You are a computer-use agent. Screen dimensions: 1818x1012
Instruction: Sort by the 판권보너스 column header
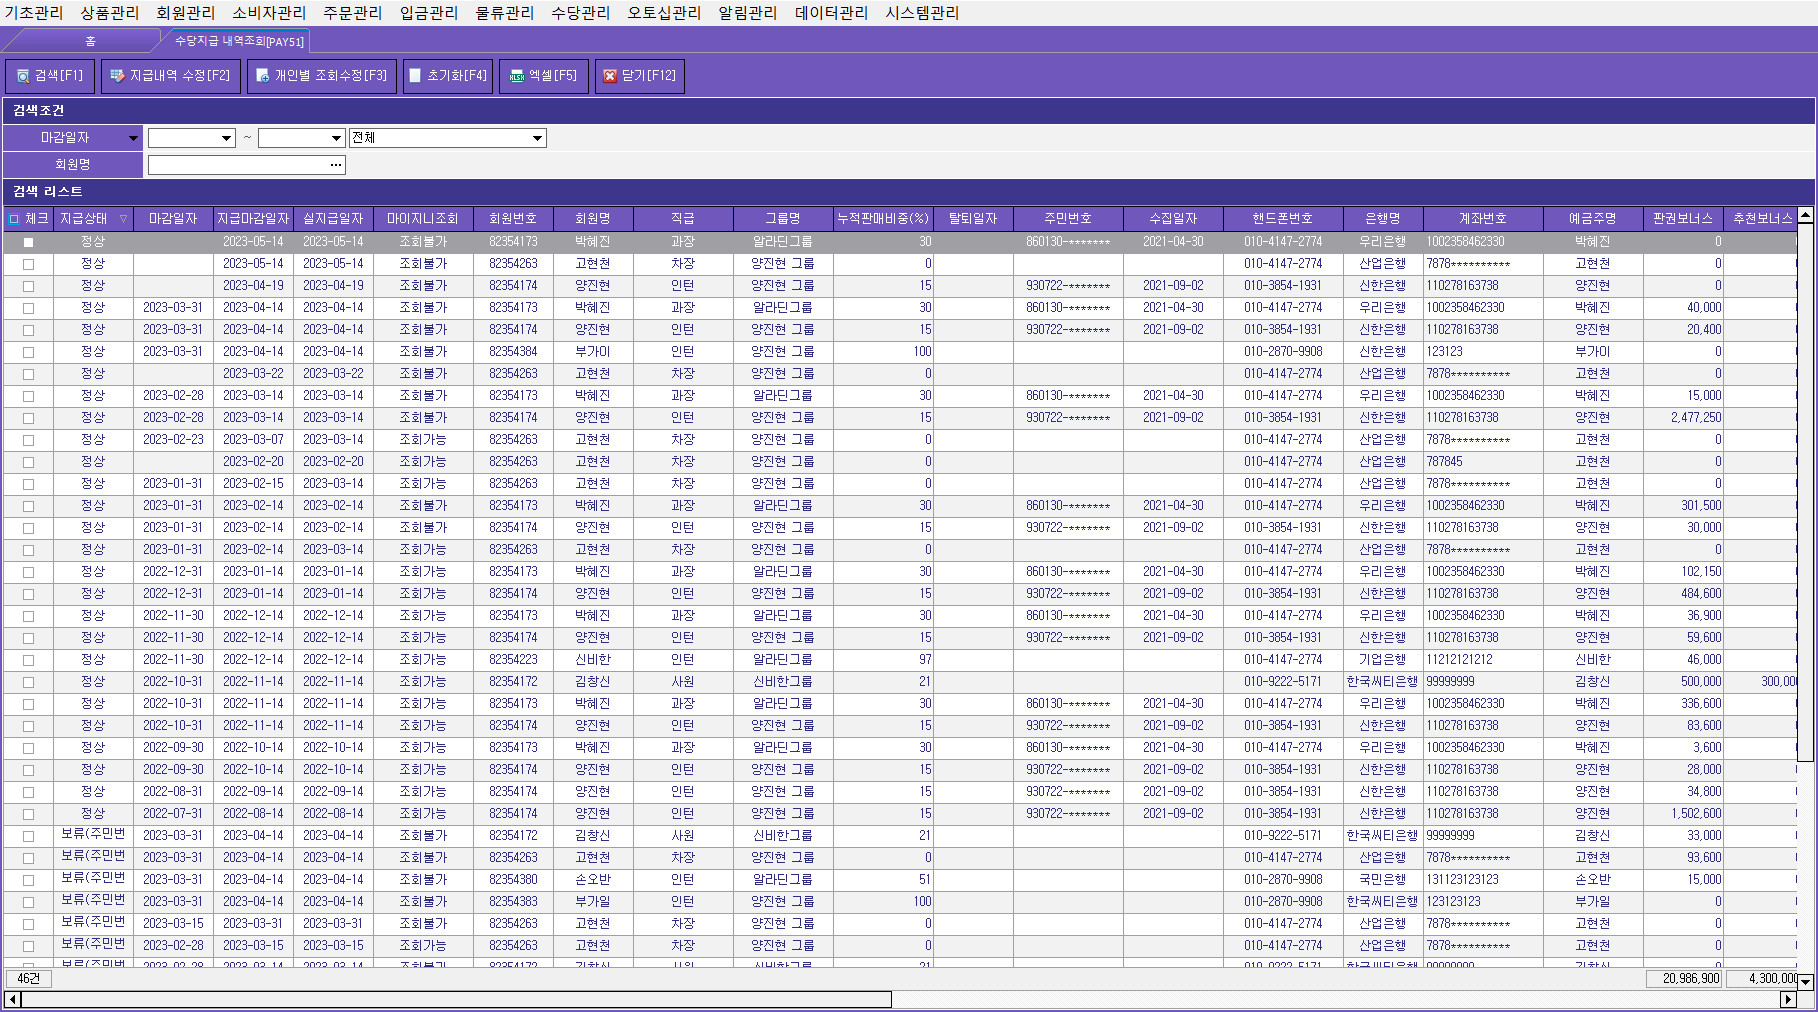click(x=1683, y=219)
